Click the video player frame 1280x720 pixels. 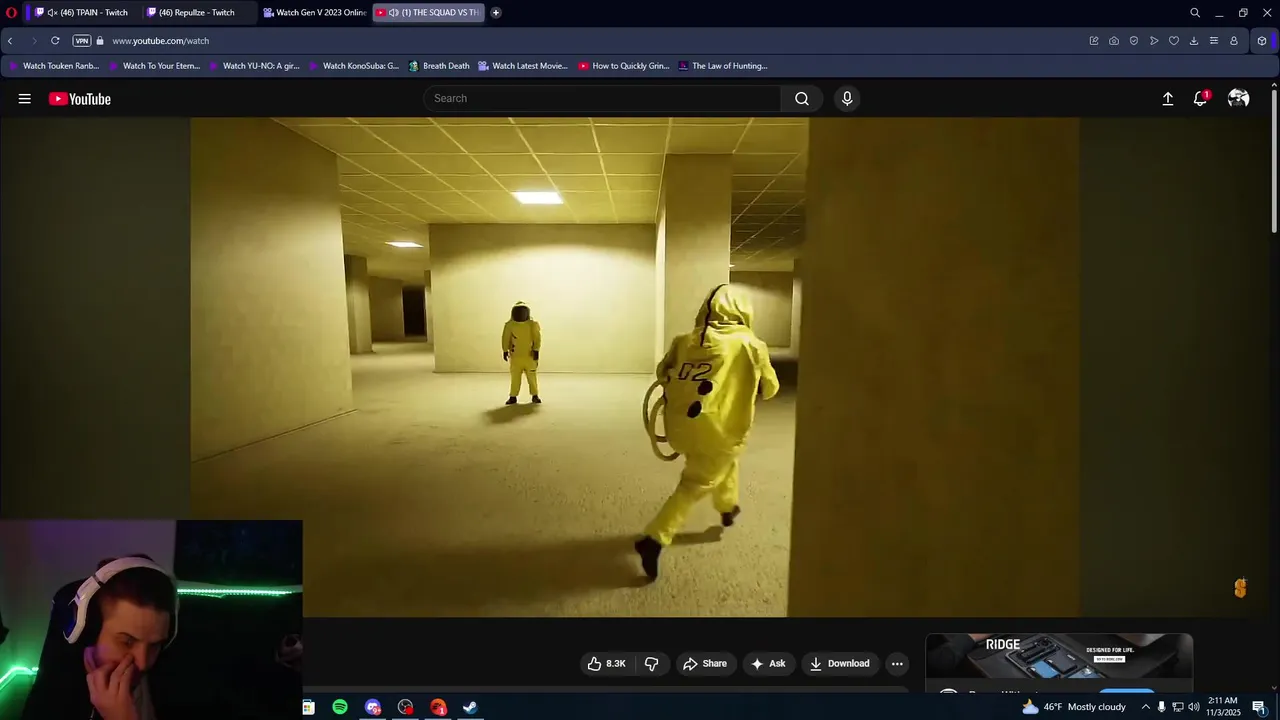click(x=635, y=367)
